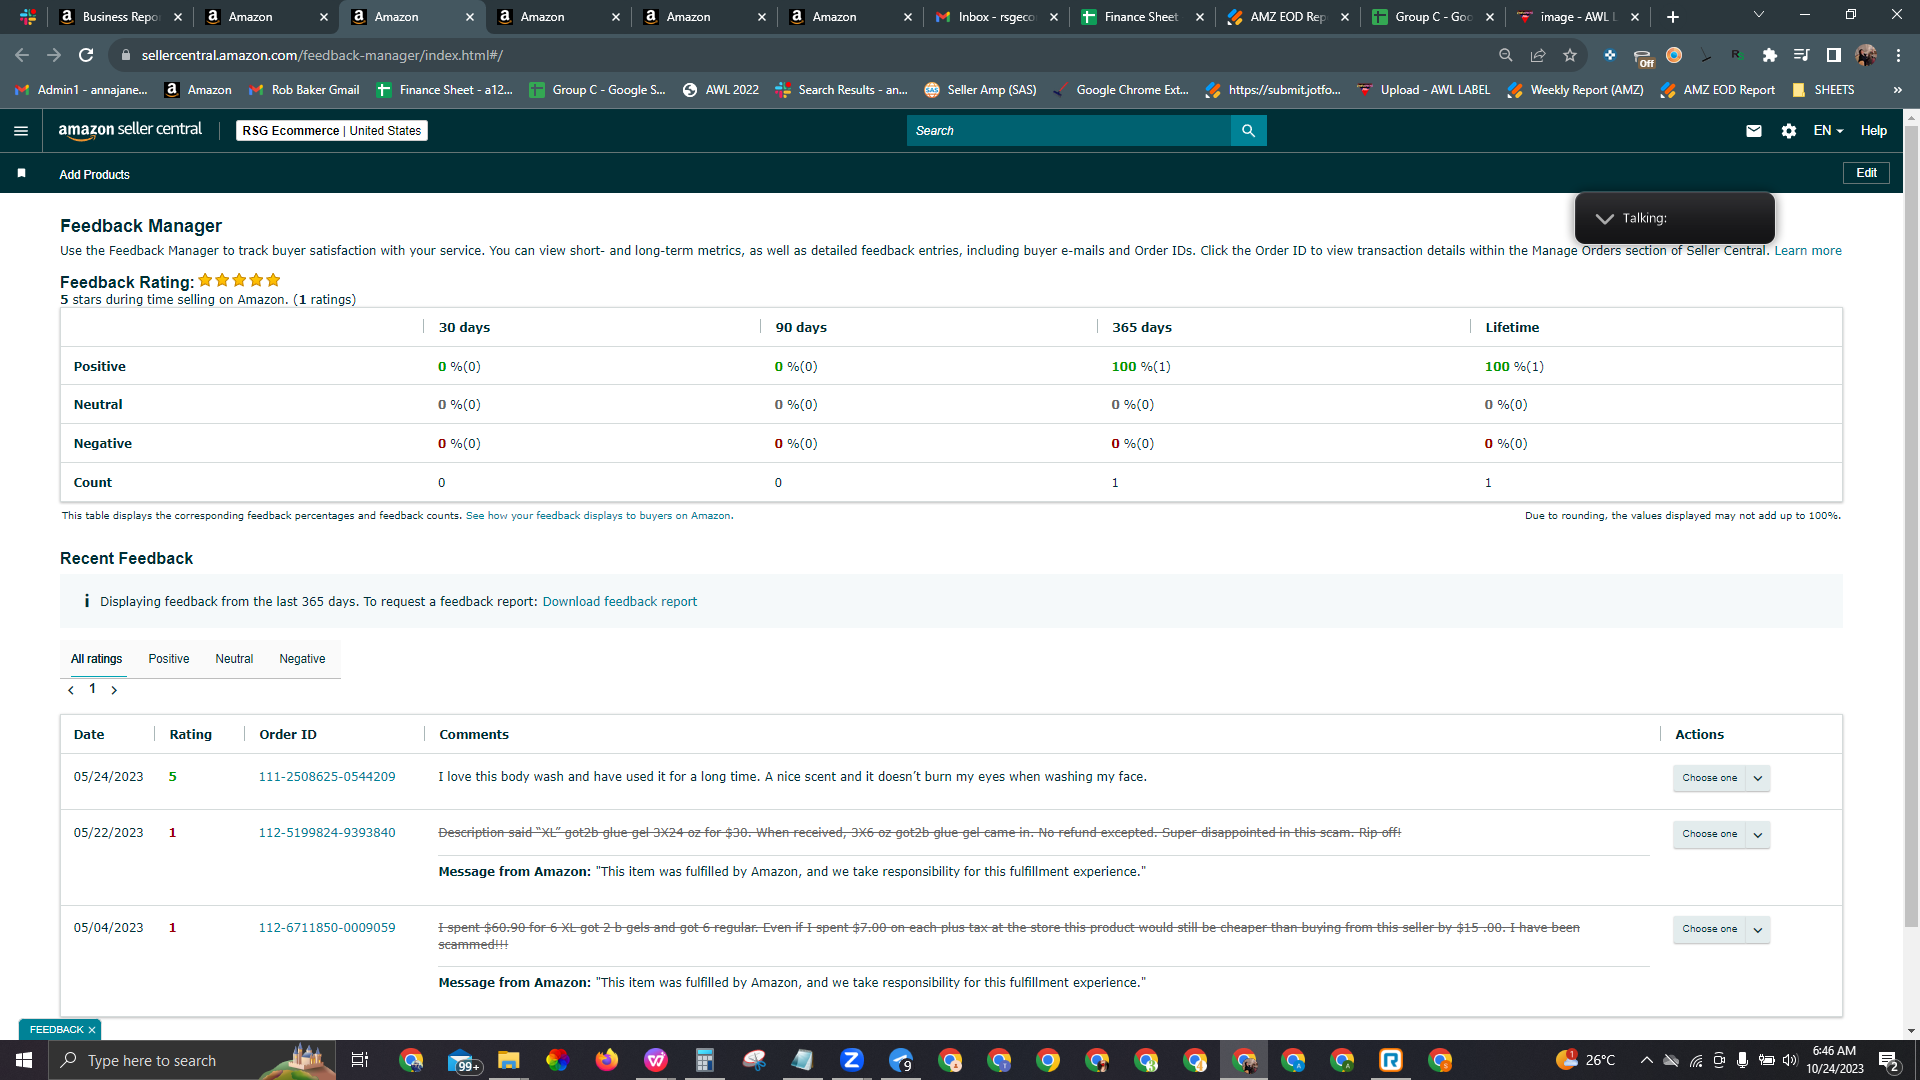Image resolution: width=1920 pixels, height=1080 pixels.
Task: Reload the page with the browser refresh icon
Action: 86,55
